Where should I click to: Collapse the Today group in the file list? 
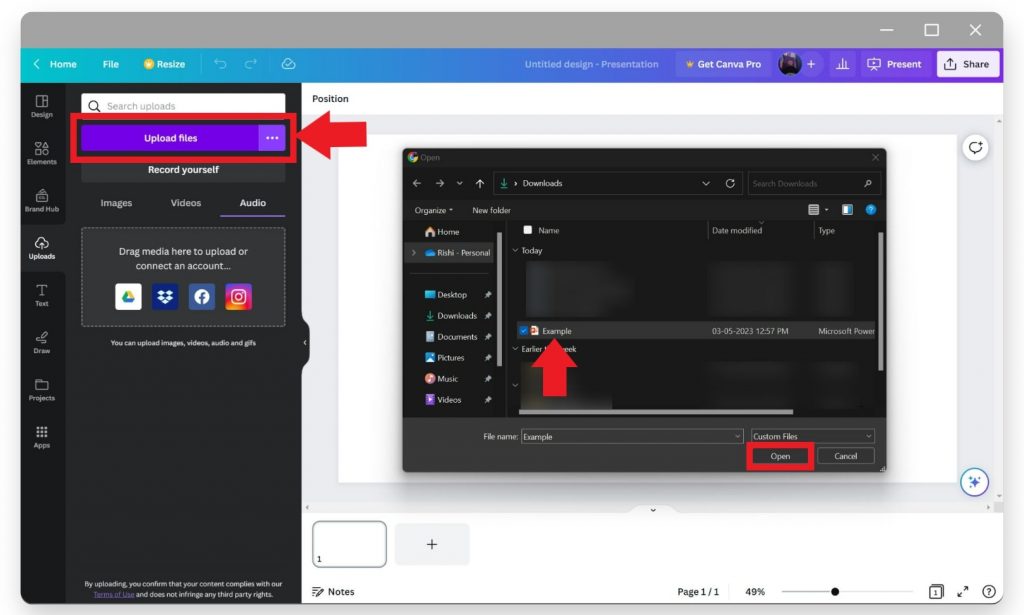click(x=516, y=250)
